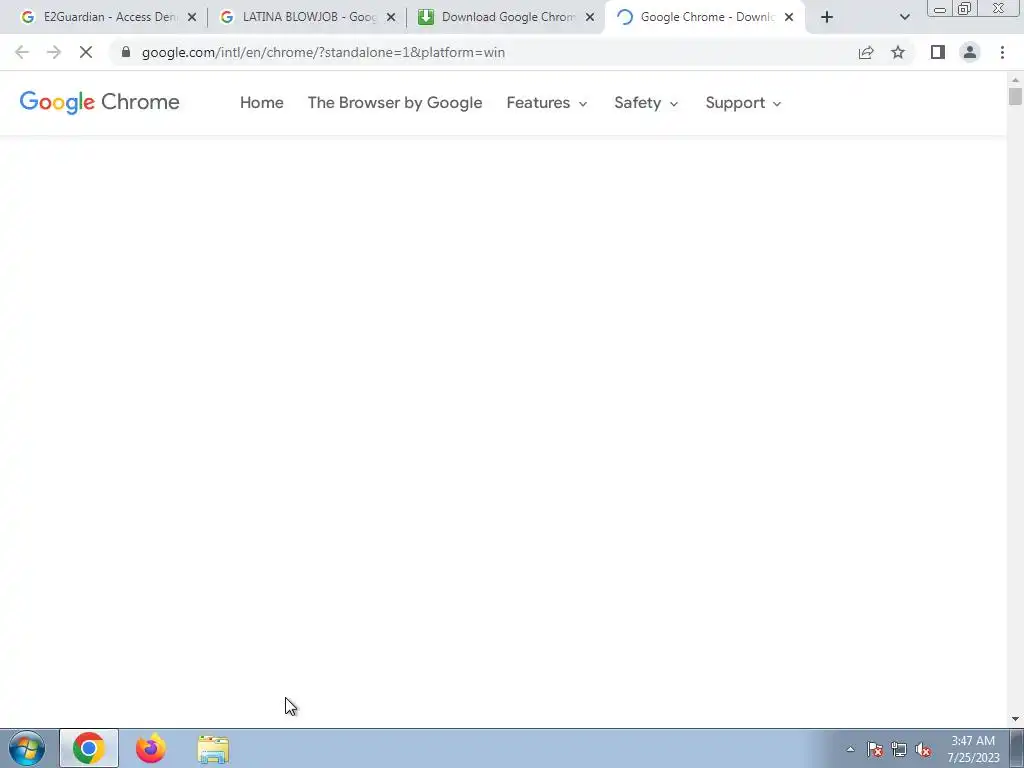Click the Google Chrome logo

coord(99,103)
